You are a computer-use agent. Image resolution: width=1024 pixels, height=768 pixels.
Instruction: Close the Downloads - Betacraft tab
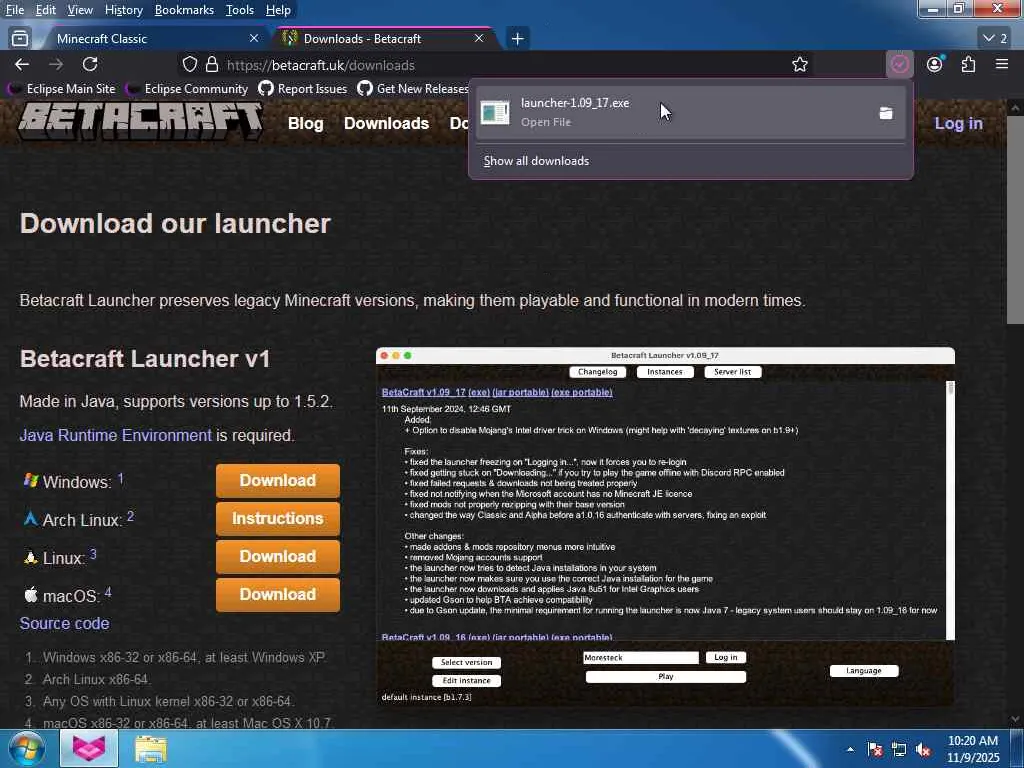point(479,39)
